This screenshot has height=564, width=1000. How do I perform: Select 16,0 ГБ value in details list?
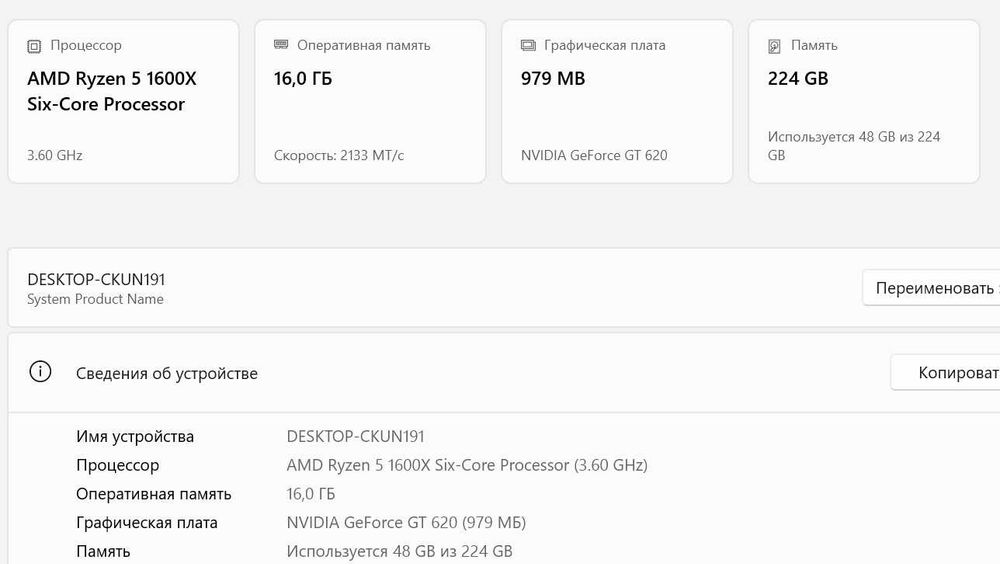[311, 494]
